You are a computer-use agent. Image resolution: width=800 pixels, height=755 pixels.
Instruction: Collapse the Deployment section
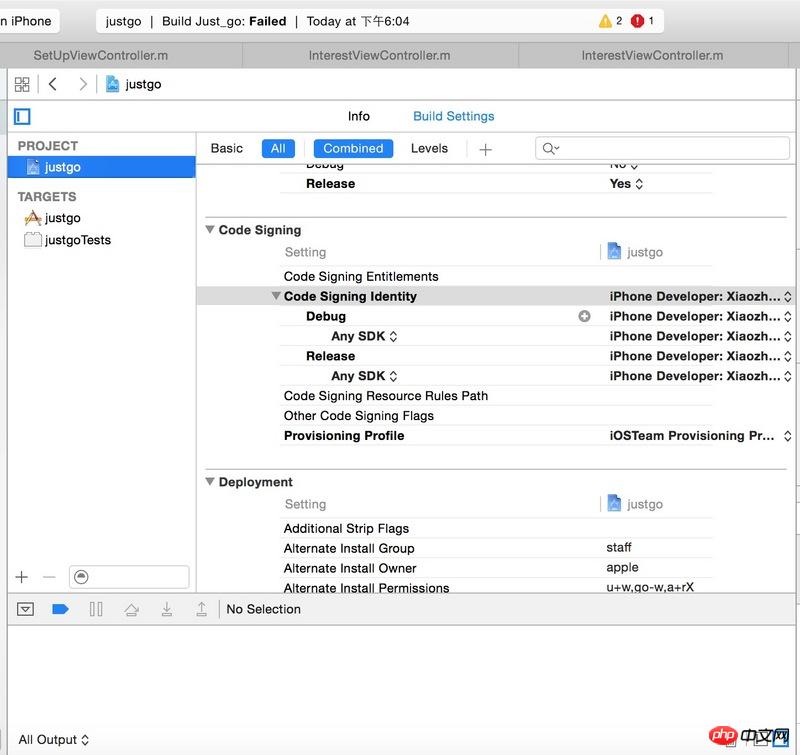(x=210, y=482)
